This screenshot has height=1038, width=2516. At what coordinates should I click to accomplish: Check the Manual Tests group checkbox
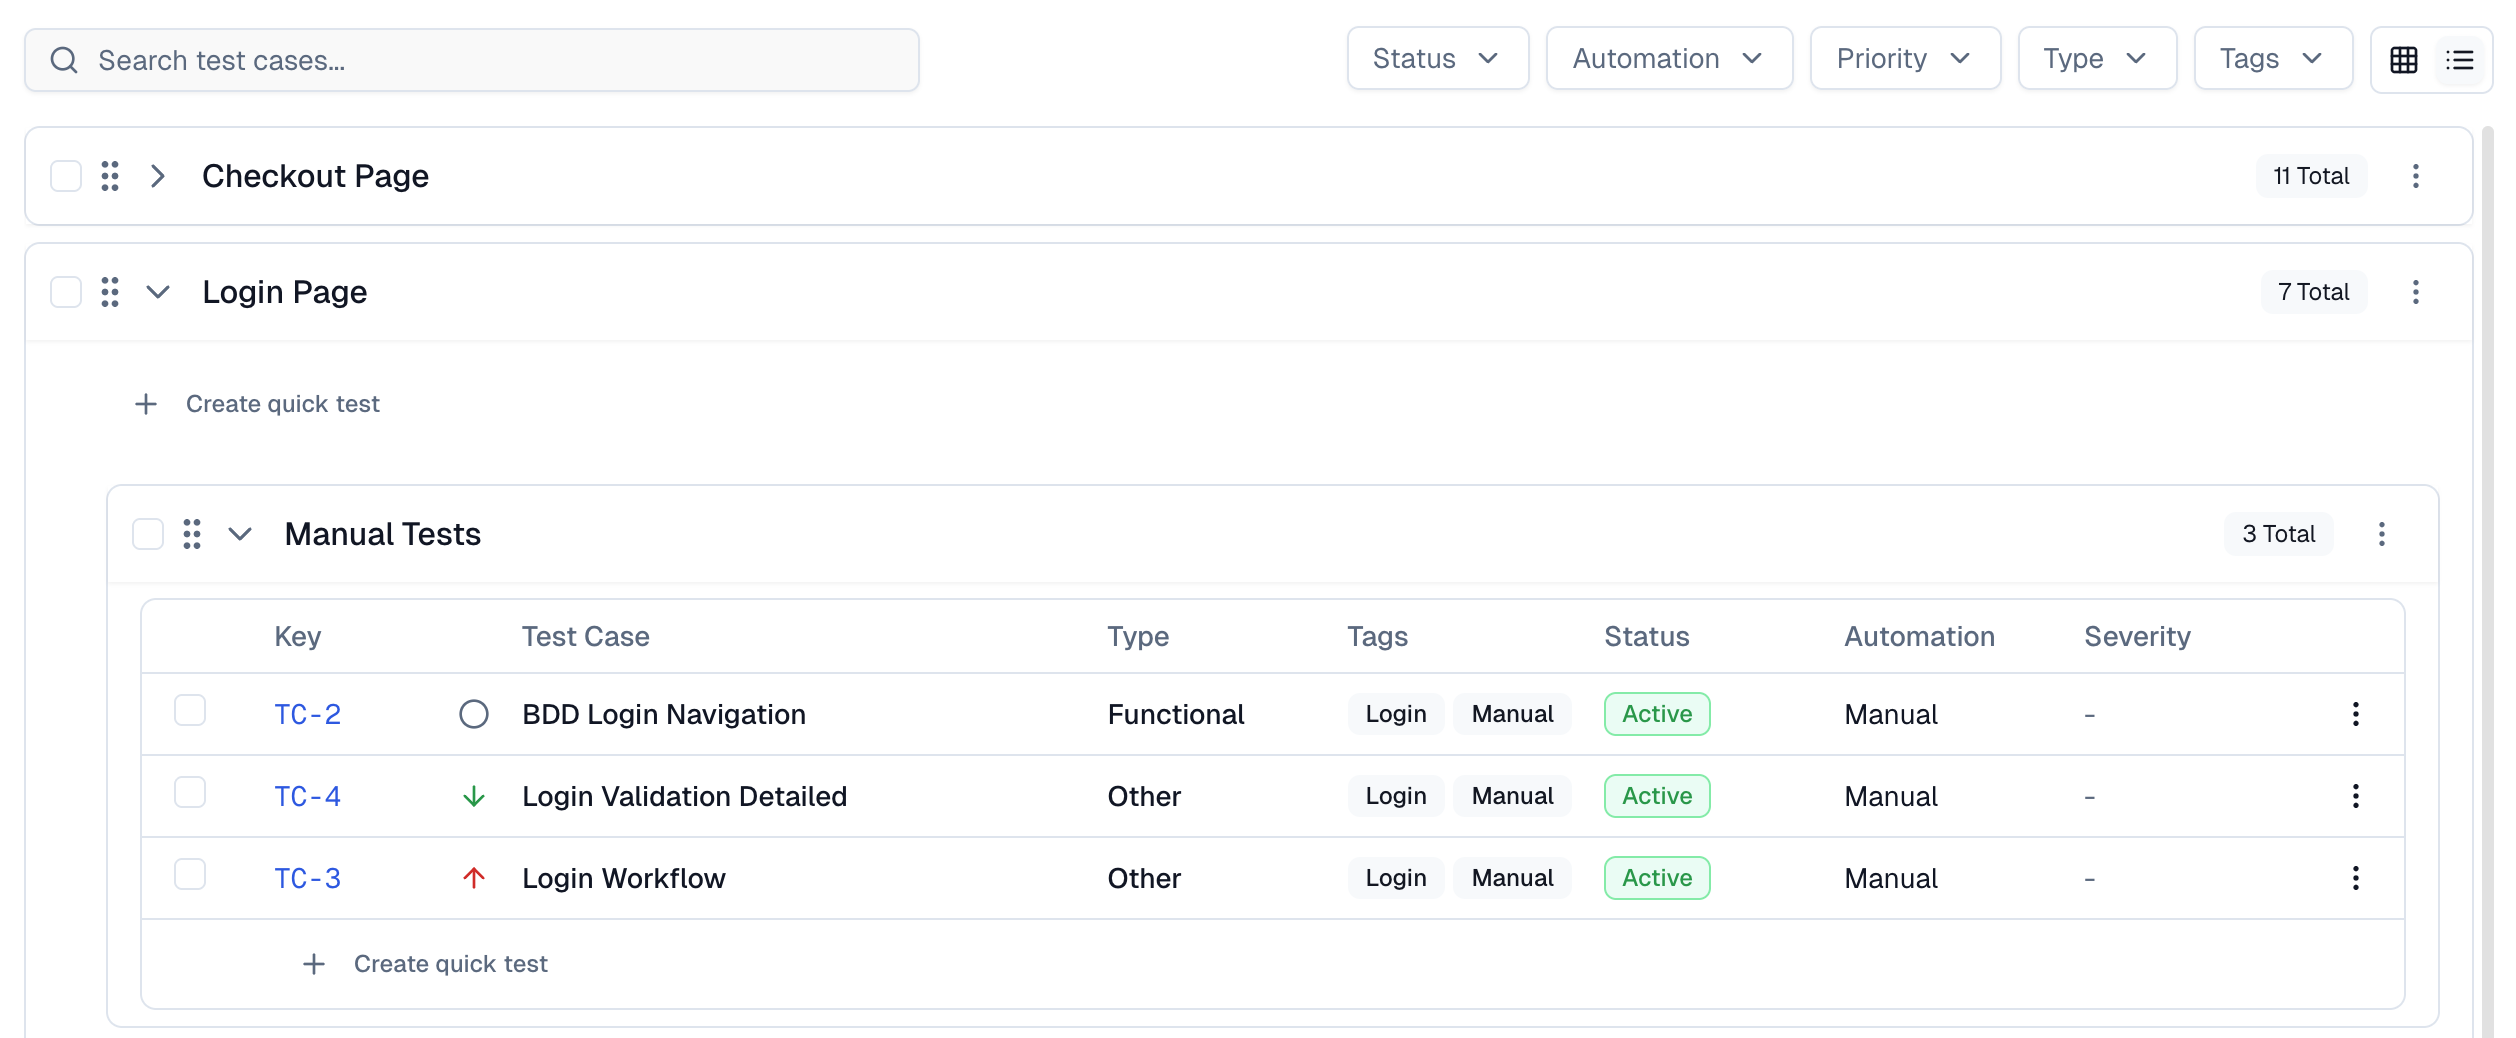pos(148,534)
